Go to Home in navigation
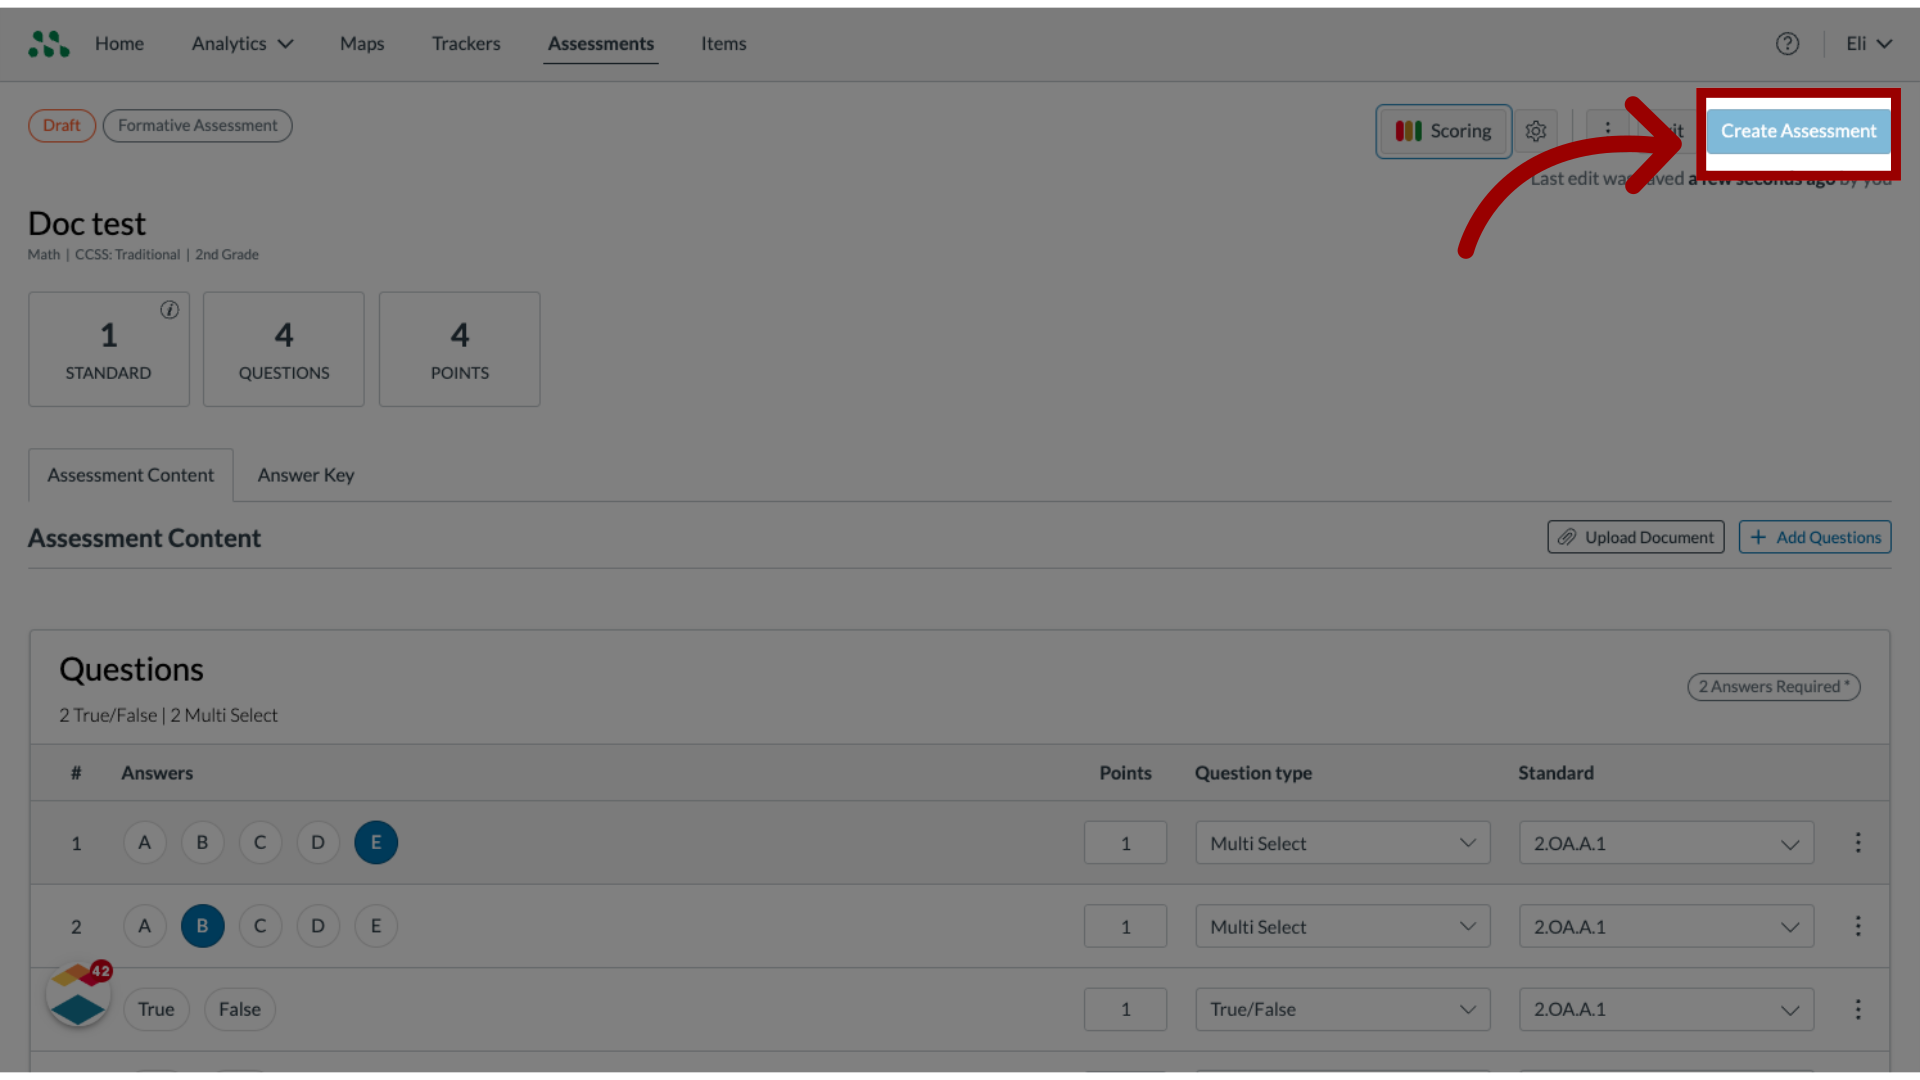Image resolution: width=1920 pixels, height=1080 pixels. (119, 44)
